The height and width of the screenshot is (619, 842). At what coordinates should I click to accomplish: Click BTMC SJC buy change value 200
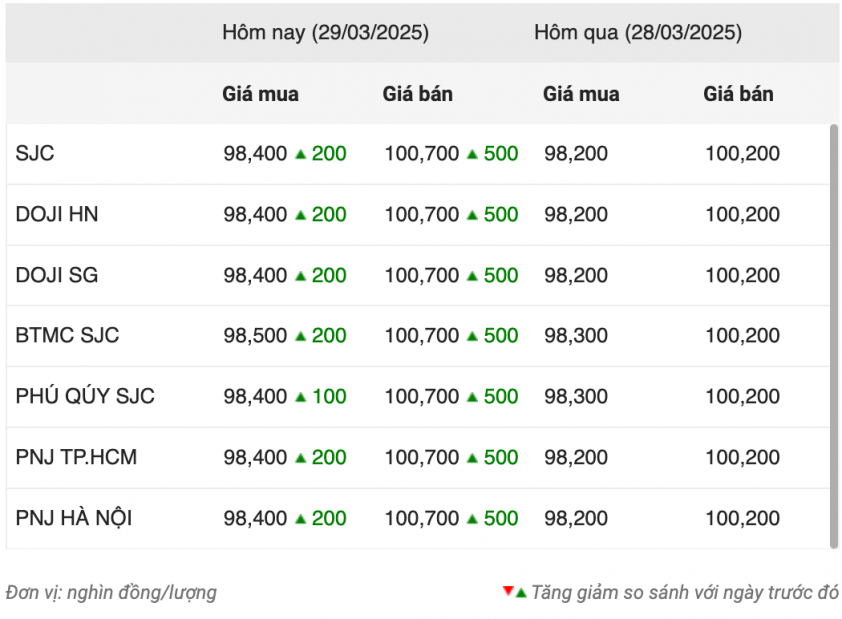click(x=329, y=336)
